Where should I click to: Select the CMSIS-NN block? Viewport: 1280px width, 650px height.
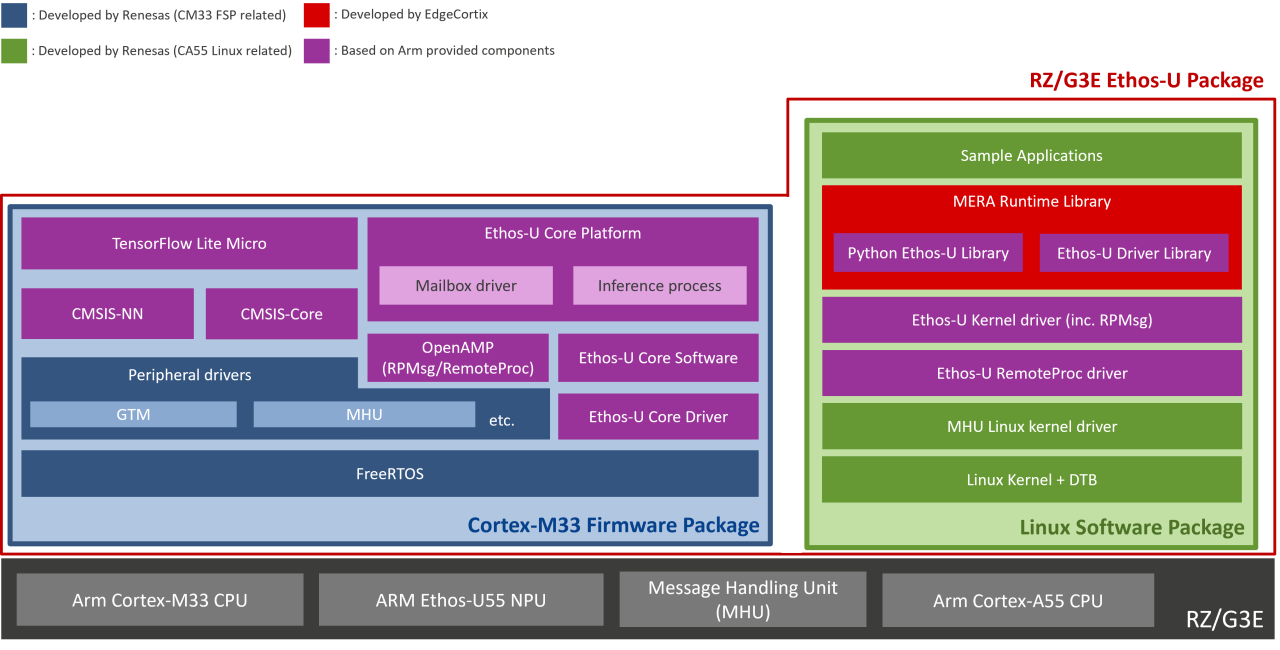pyautogui.click(x=107, y=314)
